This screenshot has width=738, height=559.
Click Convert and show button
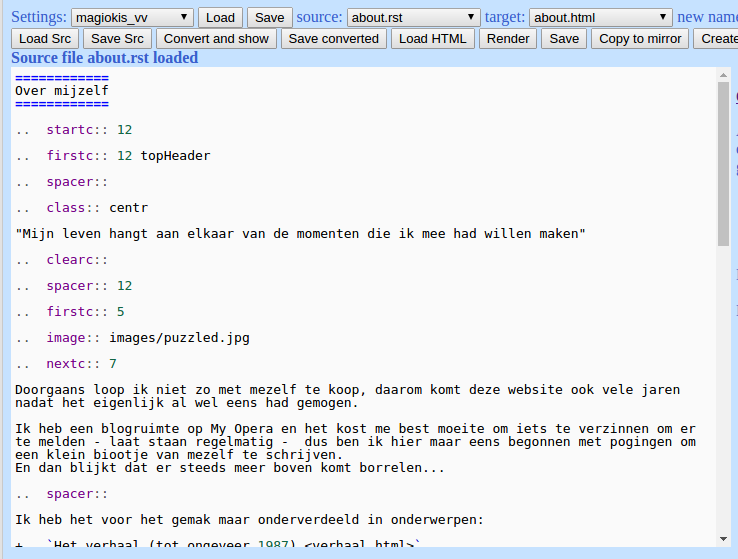pos(216,39)
